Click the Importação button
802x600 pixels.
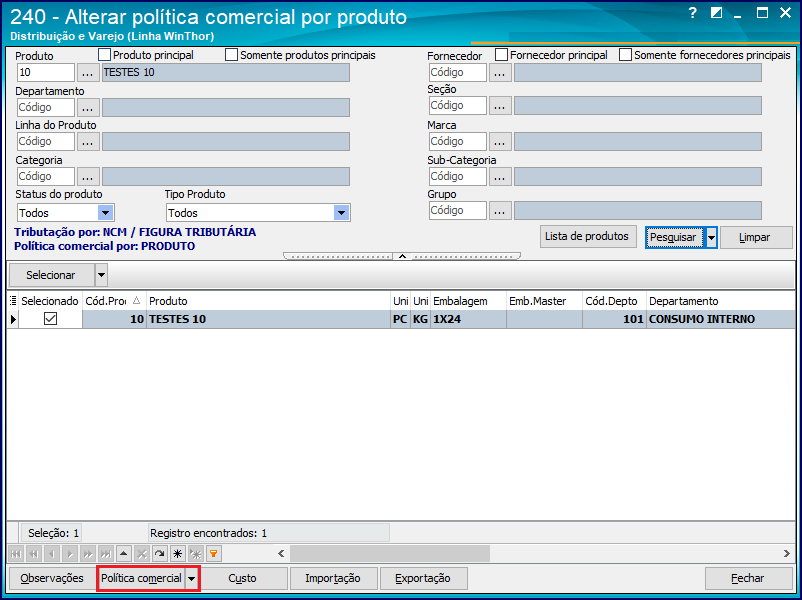(x=333, y=579)
